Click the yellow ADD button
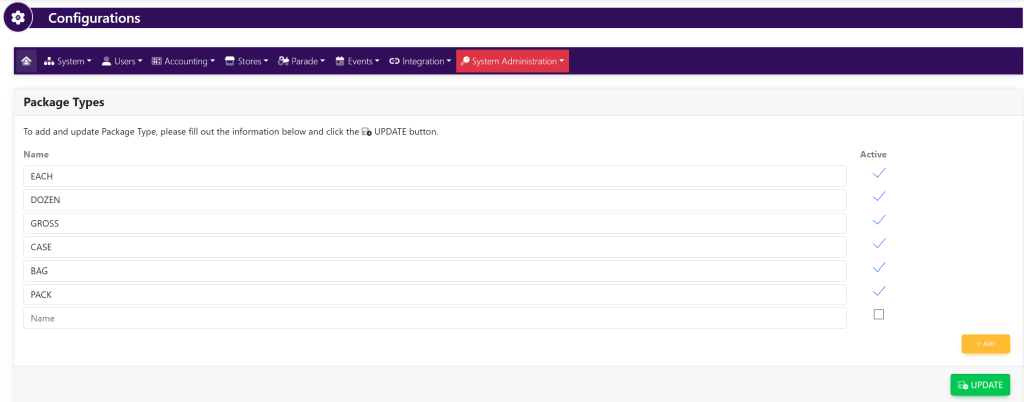 click(985, 343)
